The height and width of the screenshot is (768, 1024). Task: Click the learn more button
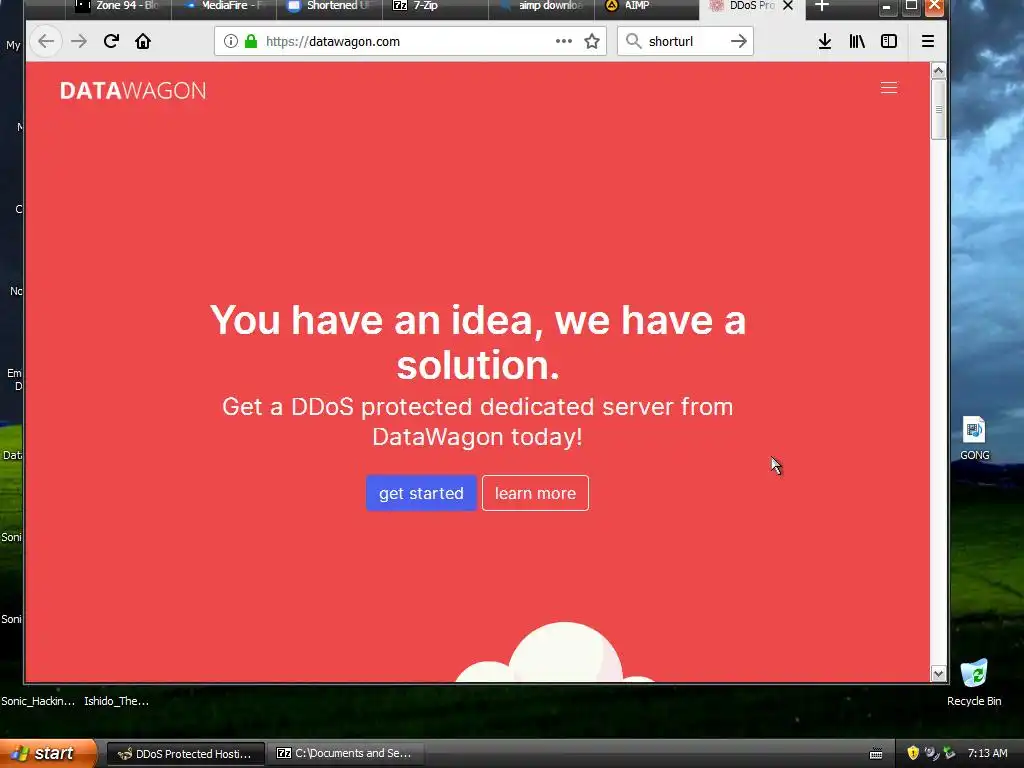click(536, 493)
